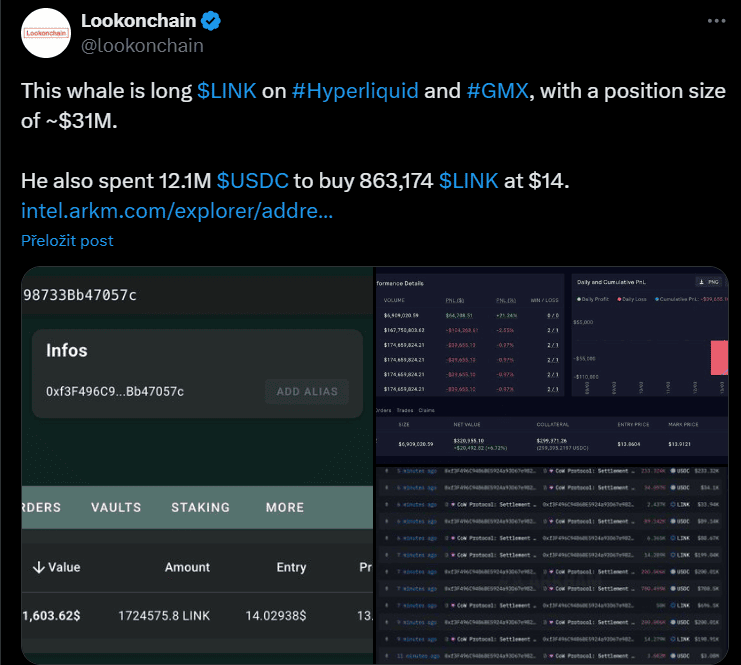Viewport: 741px width, 665px height.
Task: Click the $USDC cashtag
Action: pos(252,181)
